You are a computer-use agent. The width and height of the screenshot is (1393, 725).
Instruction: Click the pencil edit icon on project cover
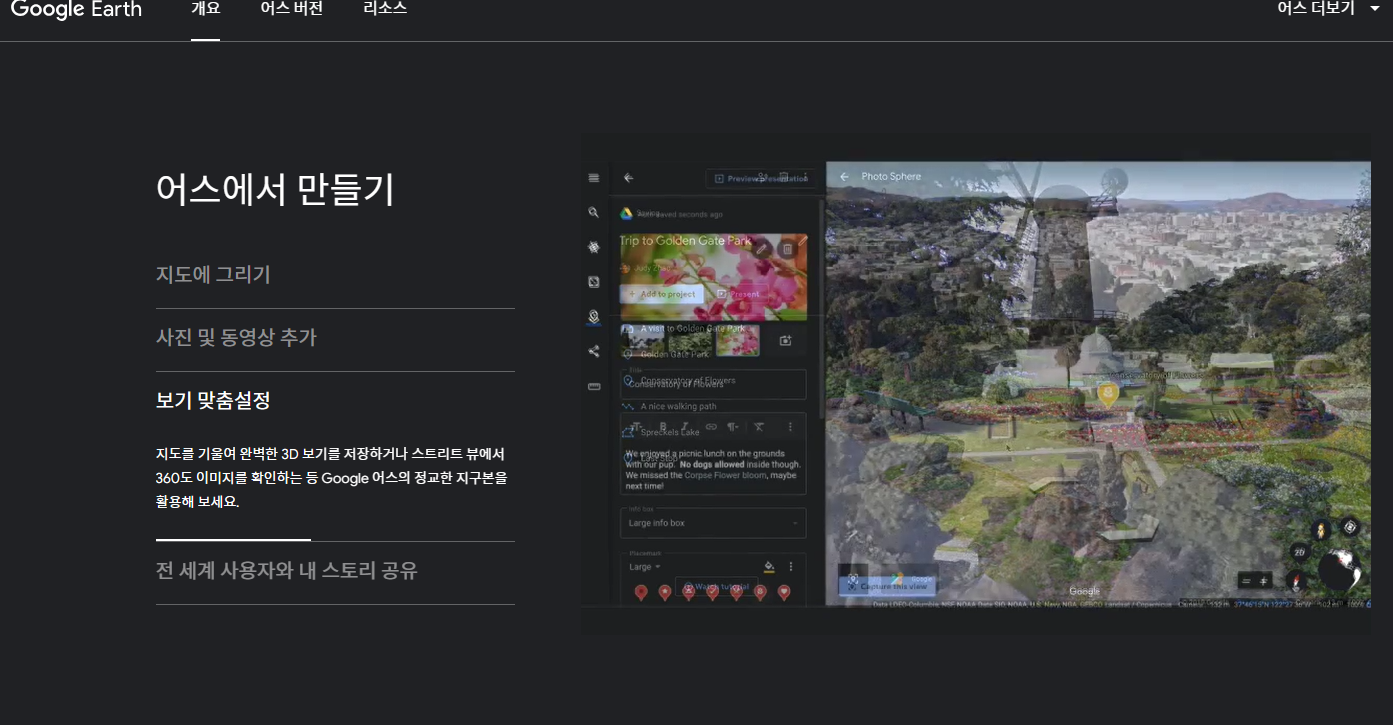click(x=763, y=248)
